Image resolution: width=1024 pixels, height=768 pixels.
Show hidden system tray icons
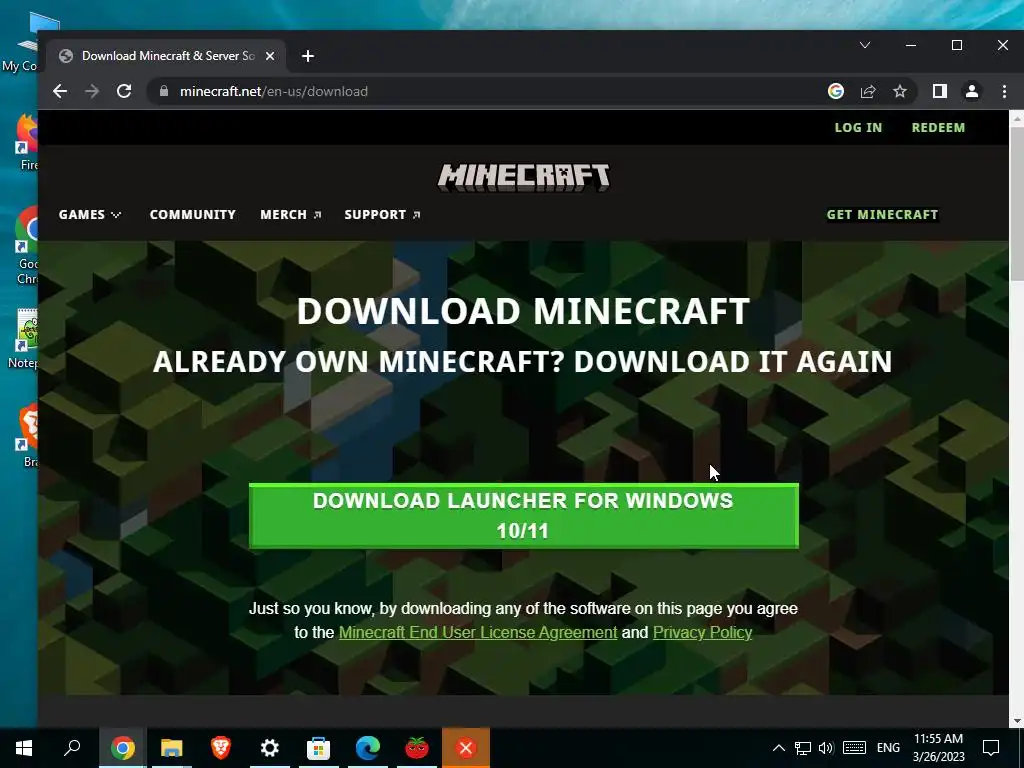[x=778, y=748]
